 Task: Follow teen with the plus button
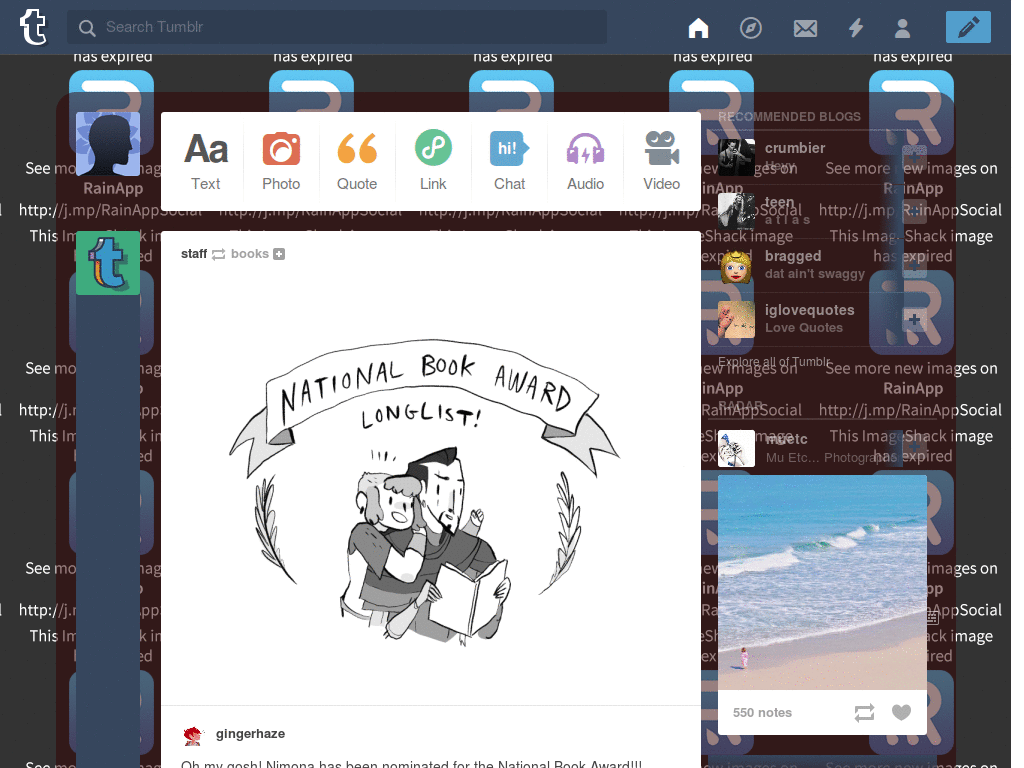[x=914, y=211]
